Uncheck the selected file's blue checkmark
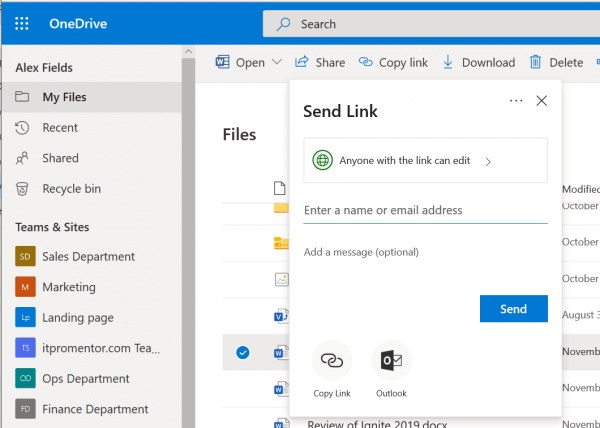 (243, 352)
